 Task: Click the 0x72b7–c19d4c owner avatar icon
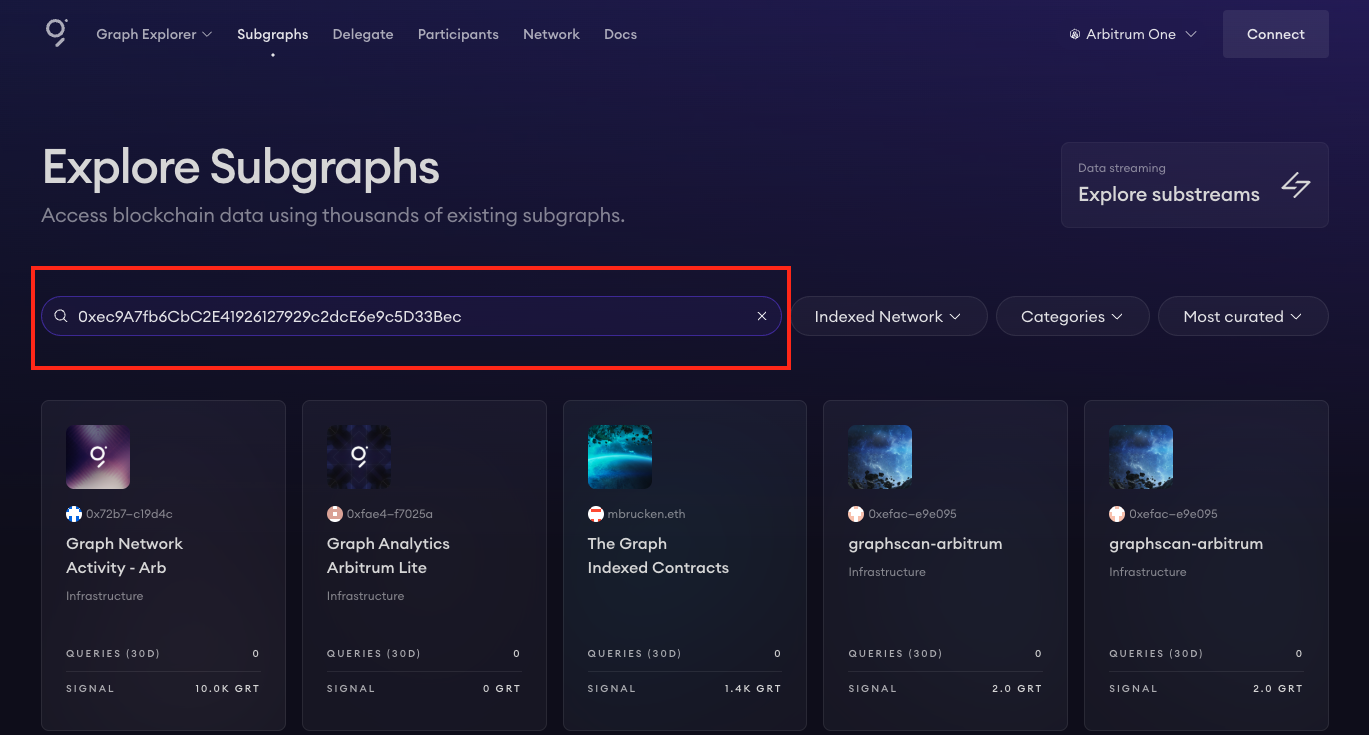[73, 514]
